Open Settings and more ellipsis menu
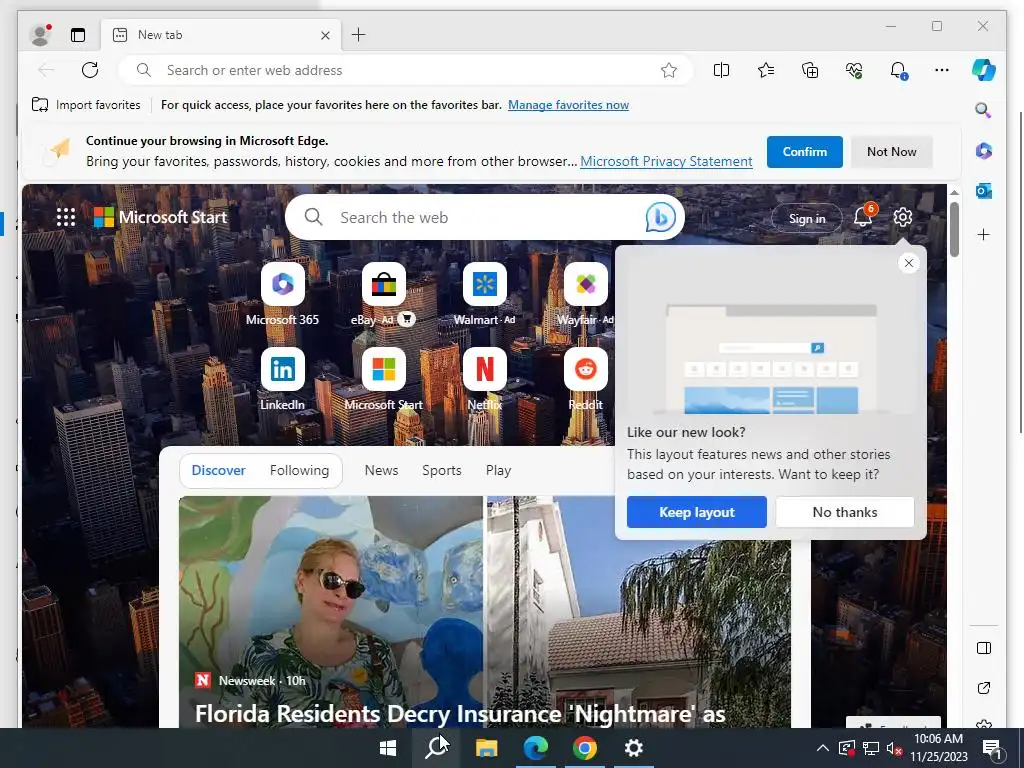Viewport: 1024px width, 768px height. 942,70
